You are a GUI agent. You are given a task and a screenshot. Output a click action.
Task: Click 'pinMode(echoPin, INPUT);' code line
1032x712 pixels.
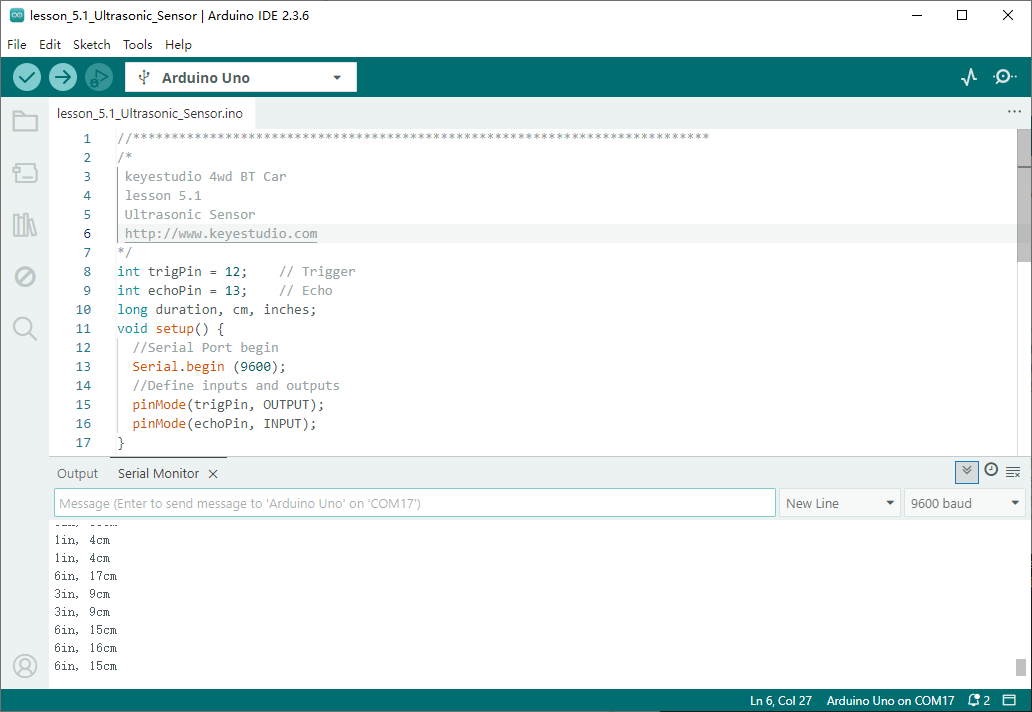(x=224, y=424)
